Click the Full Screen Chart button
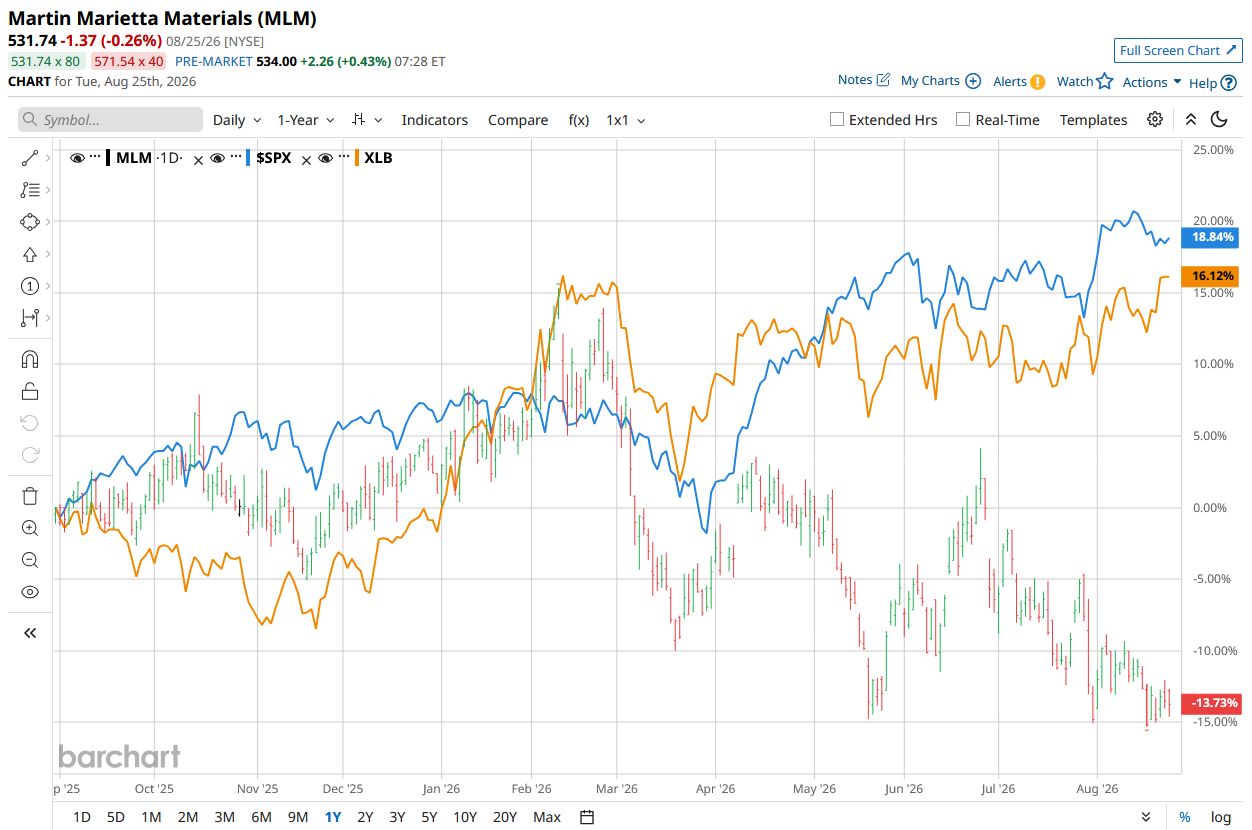The height and width of the screenshot is (830, 1252). point(1179,50)
